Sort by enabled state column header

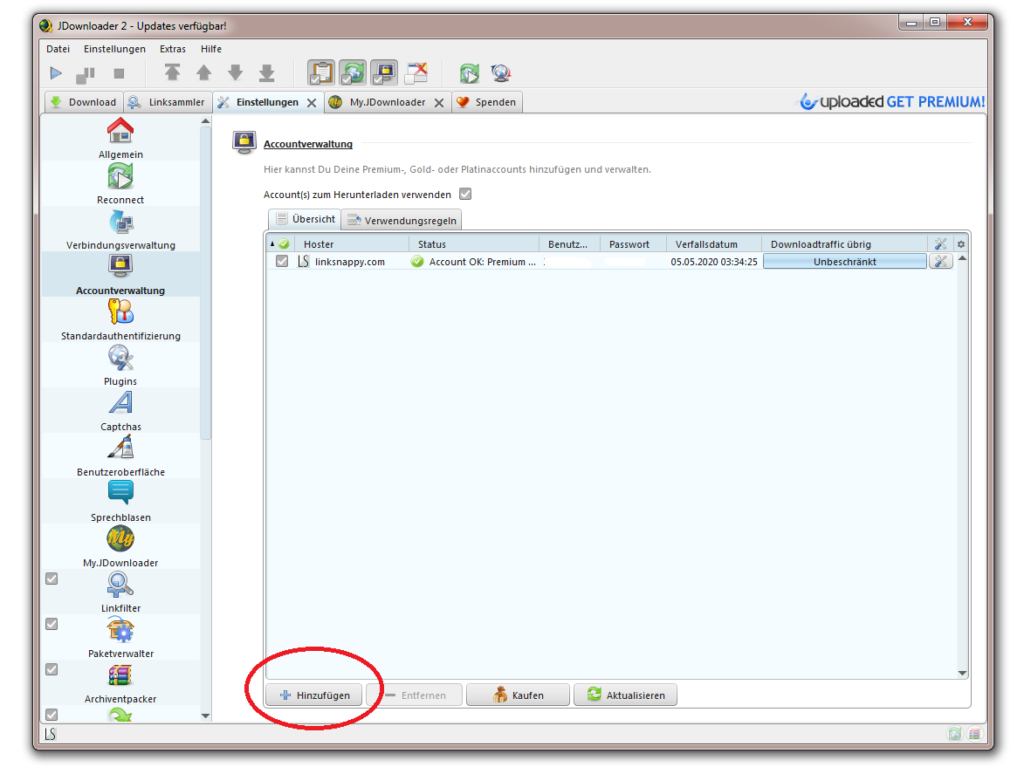pyautogui.click(x=281, y=244)
